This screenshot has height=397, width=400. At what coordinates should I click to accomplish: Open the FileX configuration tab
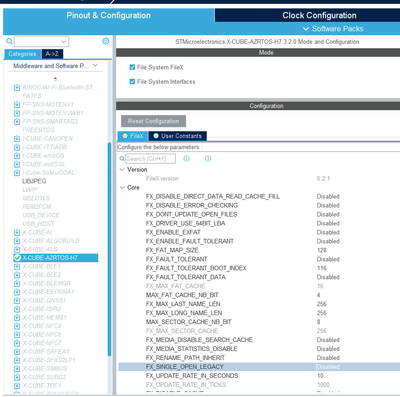tap(133, 136)
